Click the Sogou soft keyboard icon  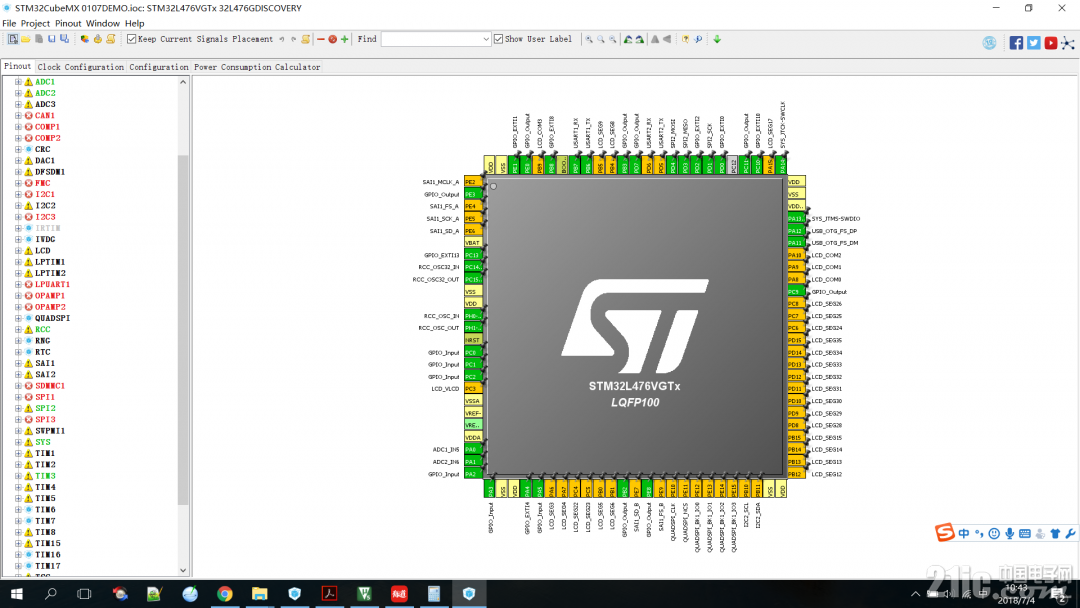pos(1025,534)
